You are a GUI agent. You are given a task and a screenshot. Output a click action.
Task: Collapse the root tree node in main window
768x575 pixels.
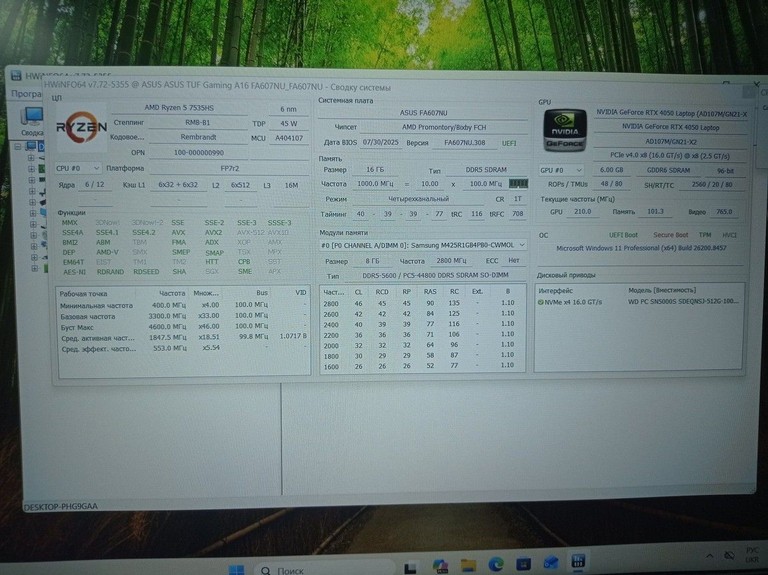[x=18, y=146]
